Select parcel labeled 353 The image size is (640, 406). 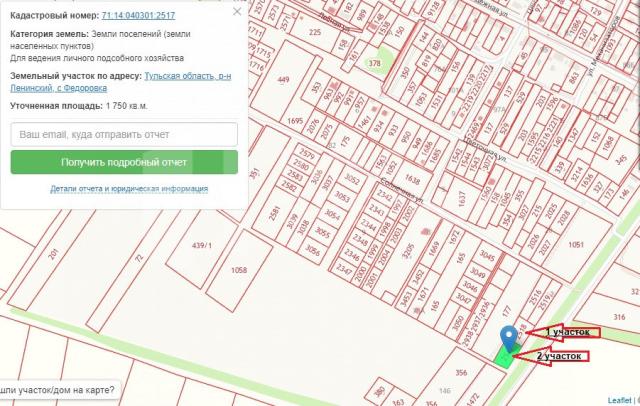point(316,88)
